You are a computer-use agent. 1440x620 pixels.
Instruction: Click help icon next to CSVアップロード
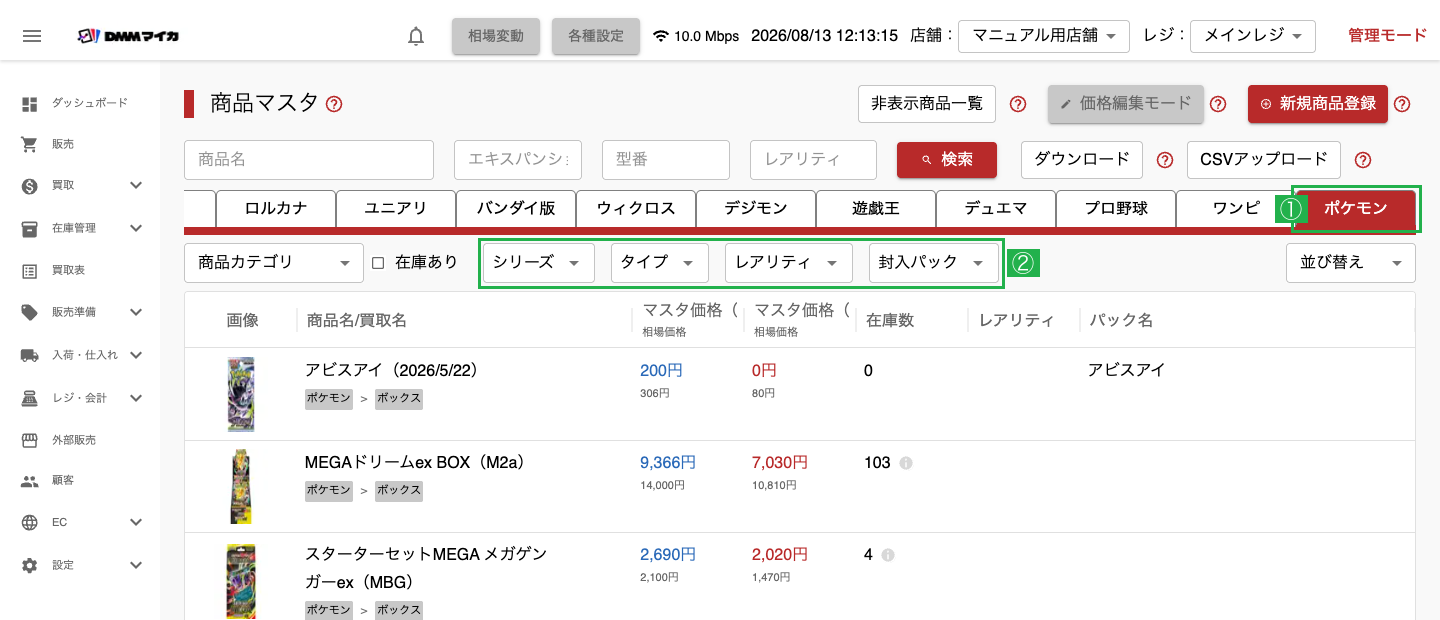point(1363,160)
